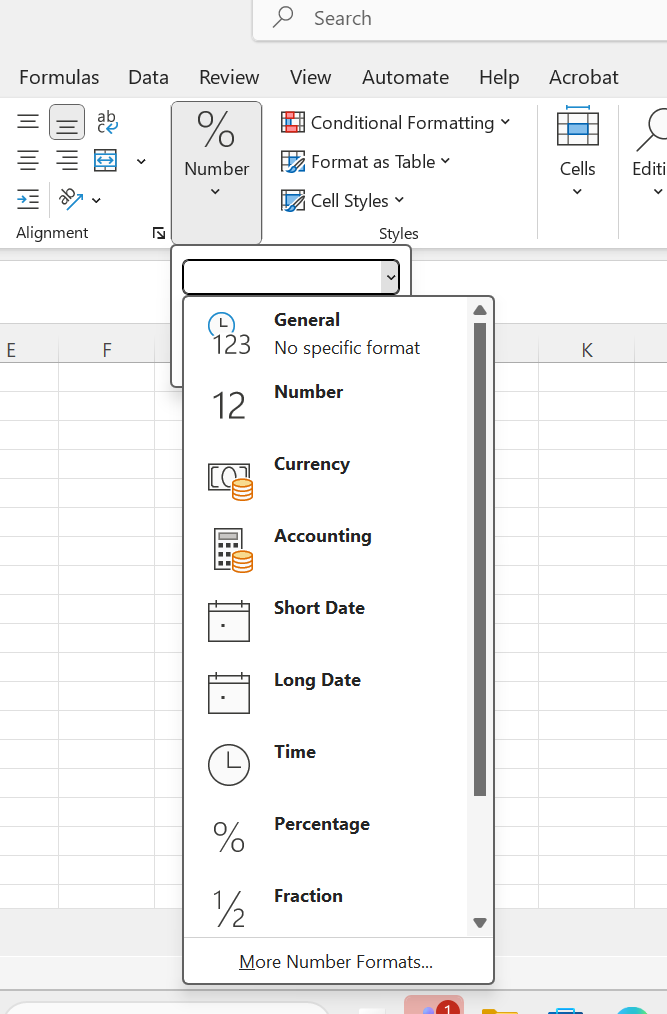Select column F header

point(107,350)
